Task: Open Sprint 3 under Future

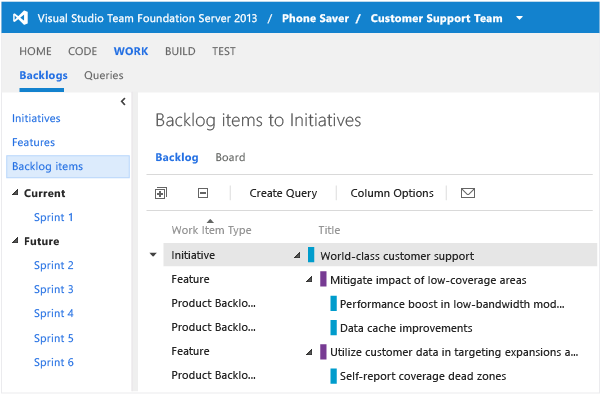Action: 54,289
